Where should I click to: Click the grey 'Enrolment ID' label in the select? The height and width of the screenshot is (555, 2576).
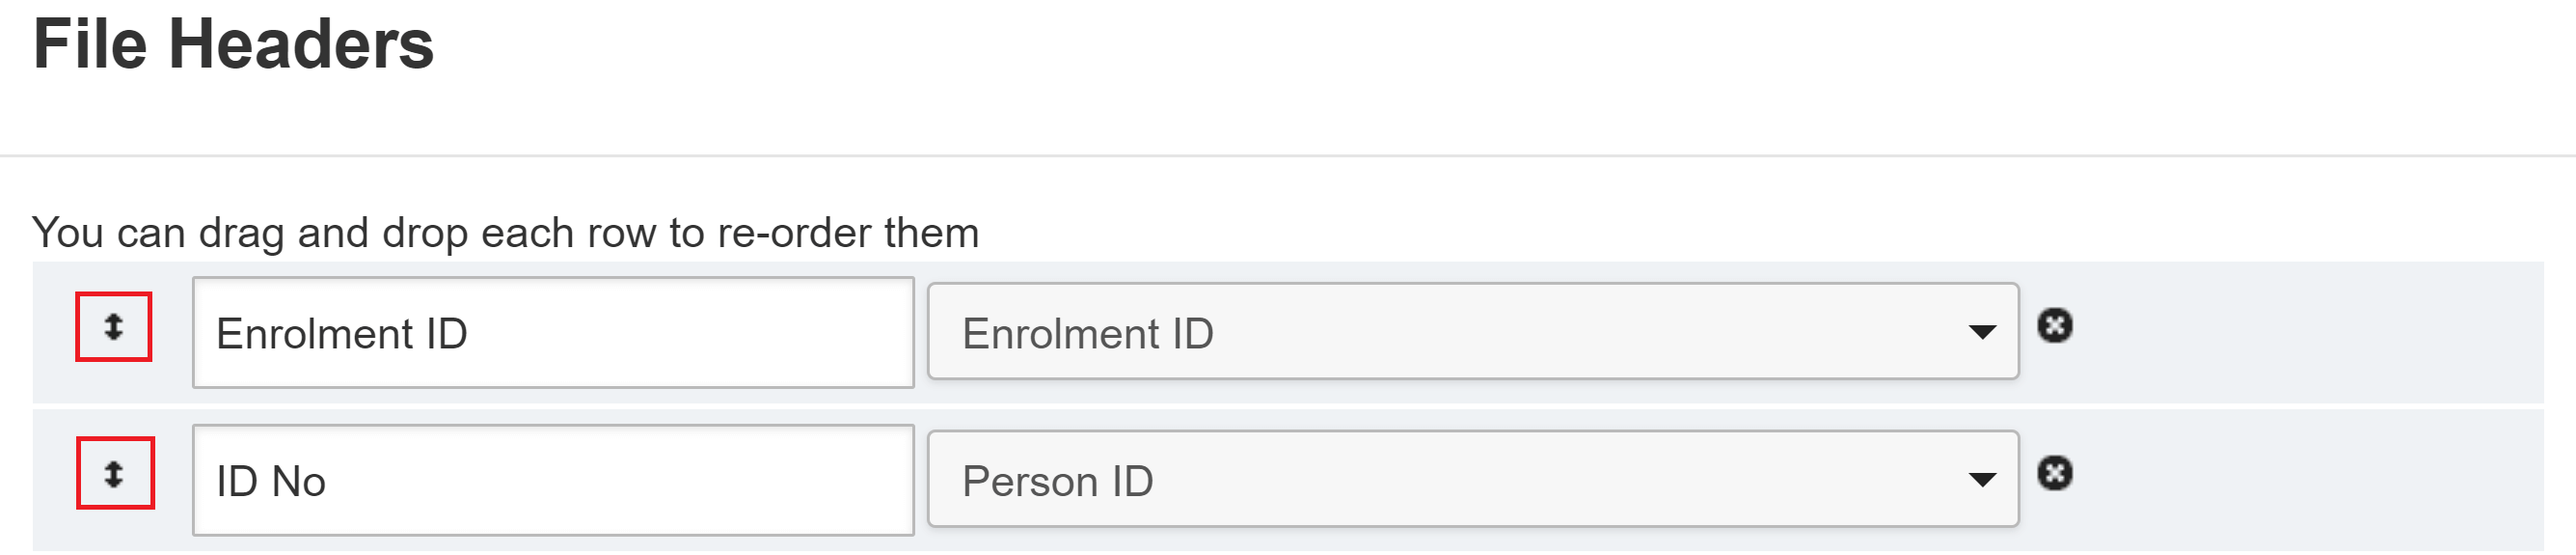(1088, 334)
